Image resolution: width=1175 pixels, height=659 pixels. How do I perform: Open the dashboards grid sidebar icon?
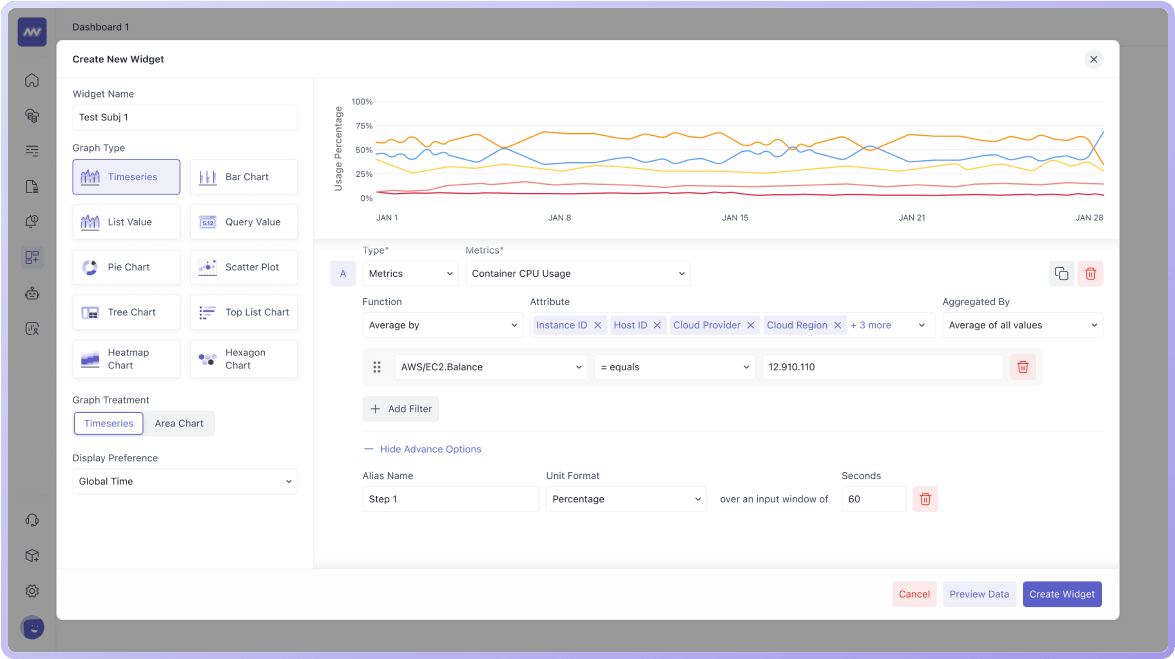[x=31, y=257]
